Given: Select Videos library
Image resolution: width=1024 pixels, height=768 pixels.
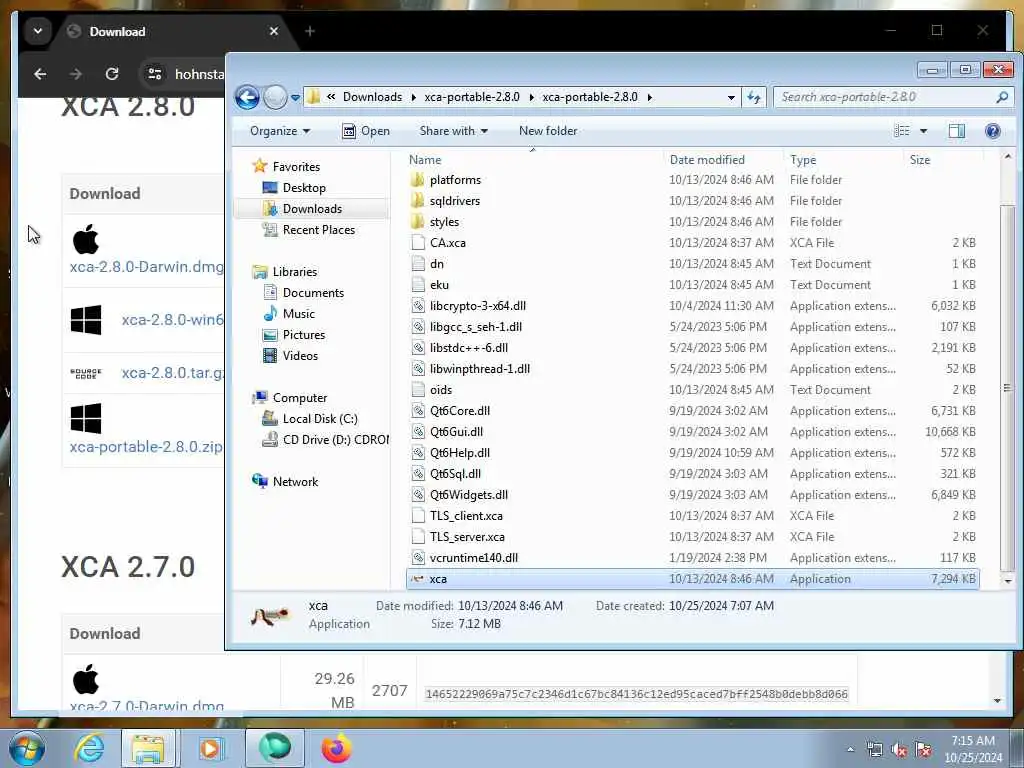Looking at the screenshot, I should tap(290, 356).
